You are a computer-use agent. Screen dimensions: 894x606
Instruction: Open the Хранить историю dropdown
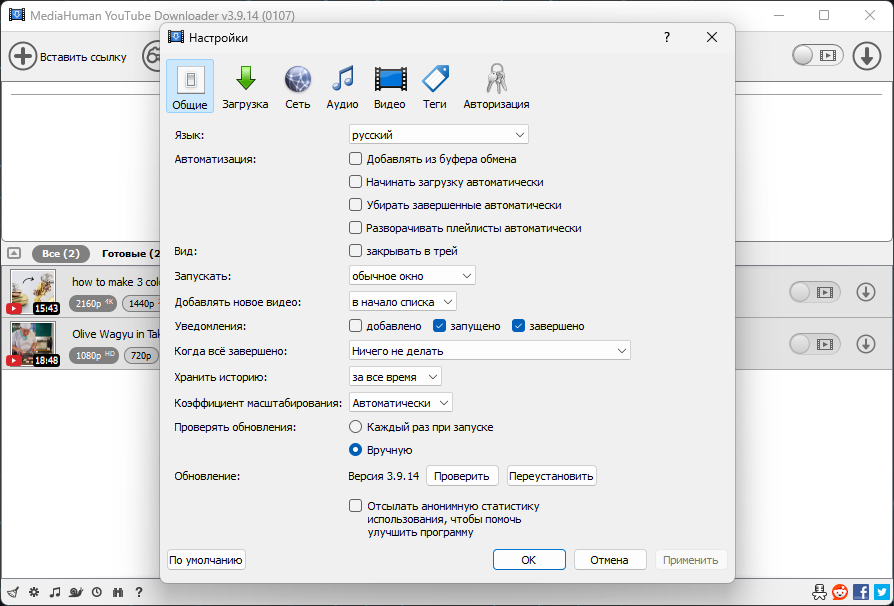click(395, 377)
